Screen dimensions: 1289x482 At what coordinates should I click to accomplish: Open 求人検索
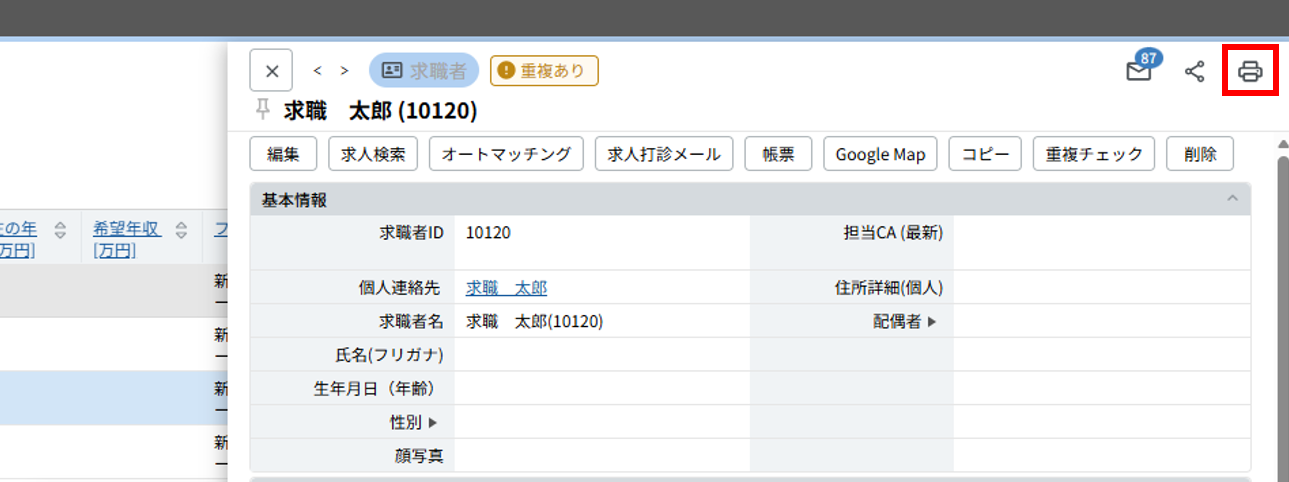pyautogui.click(x=373, y=154)
